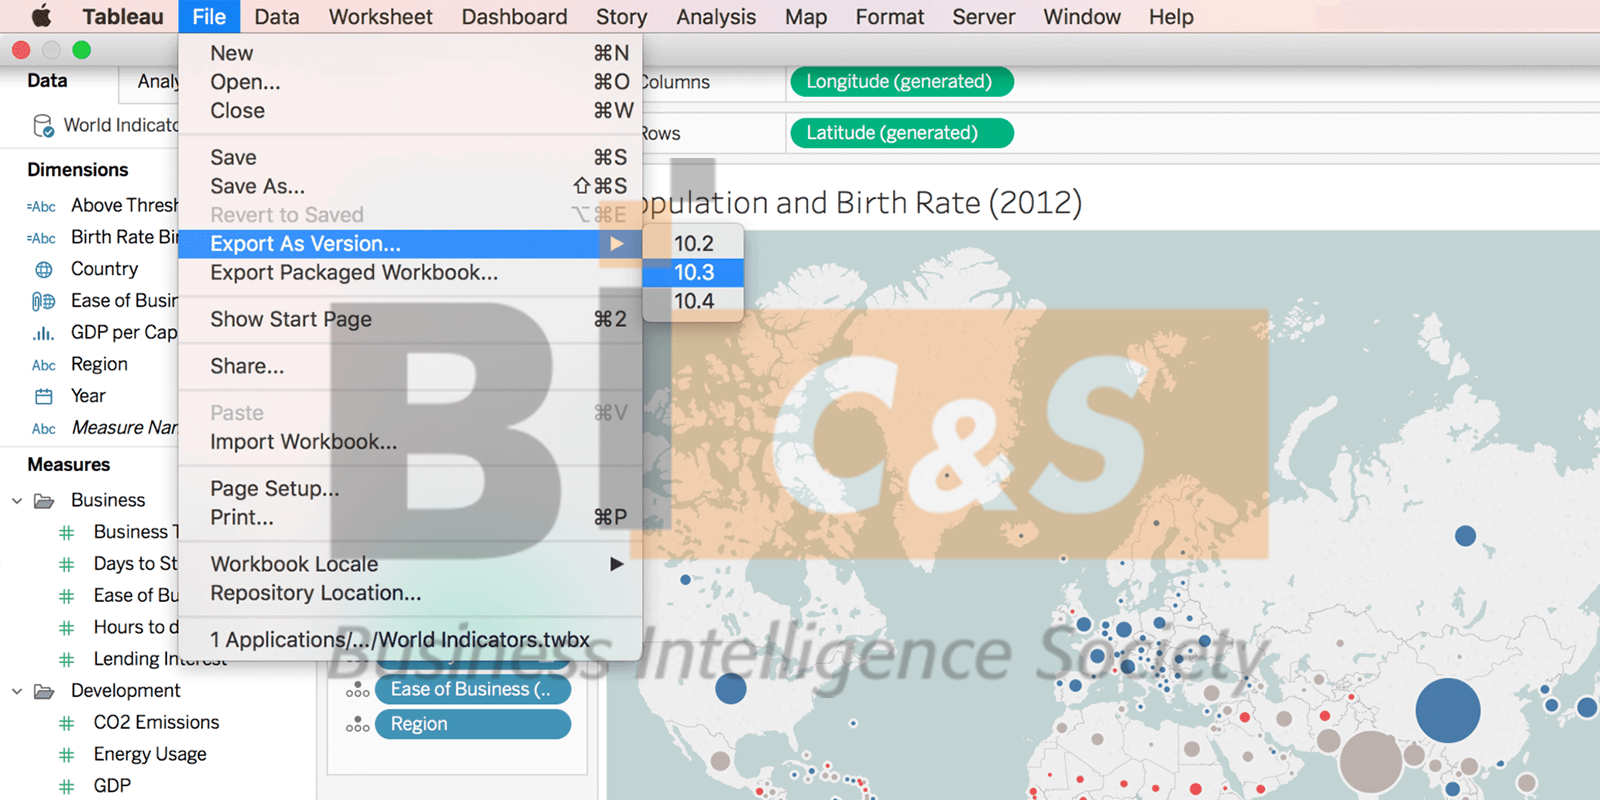
Task: Click the Development folder icon
Action: tap(44, 691)
